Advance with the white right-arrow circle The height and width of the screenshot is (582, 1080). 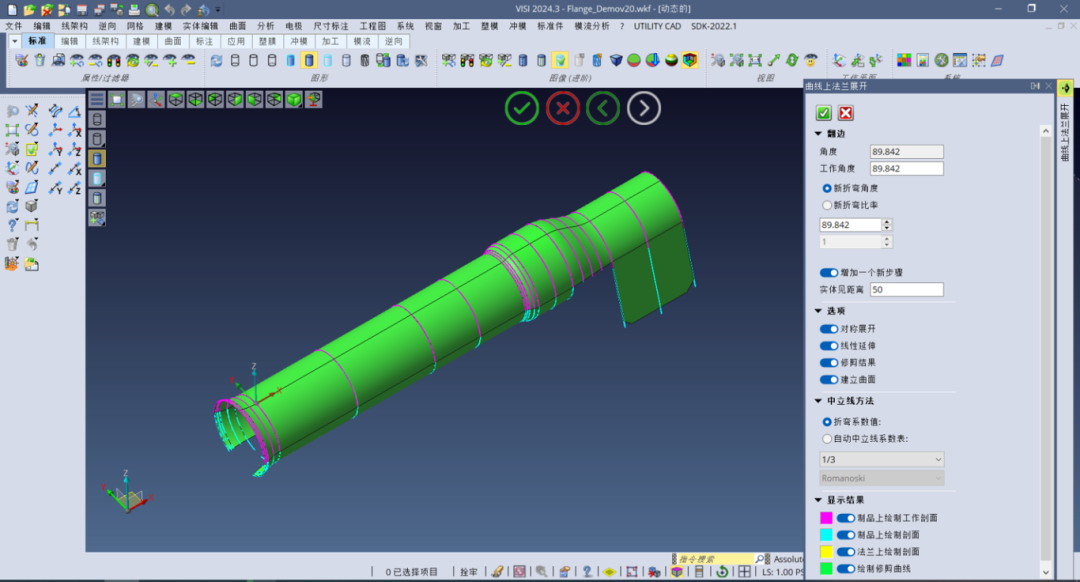click(643, 108)
